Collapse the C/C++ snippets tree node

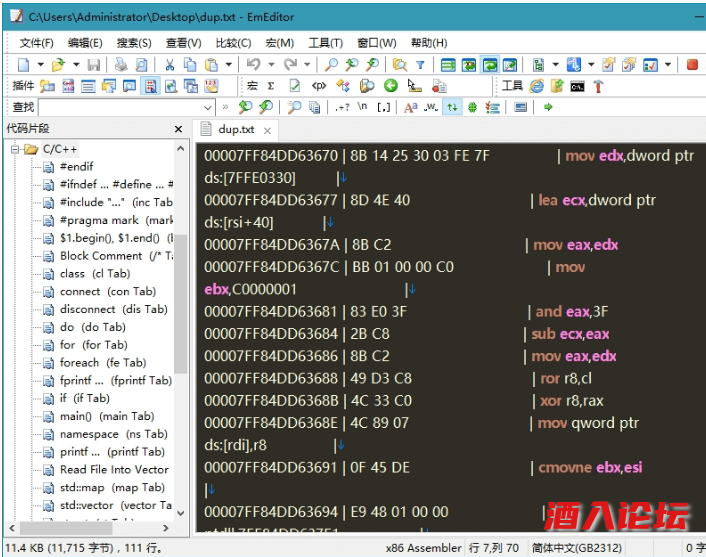pos(16,149)
